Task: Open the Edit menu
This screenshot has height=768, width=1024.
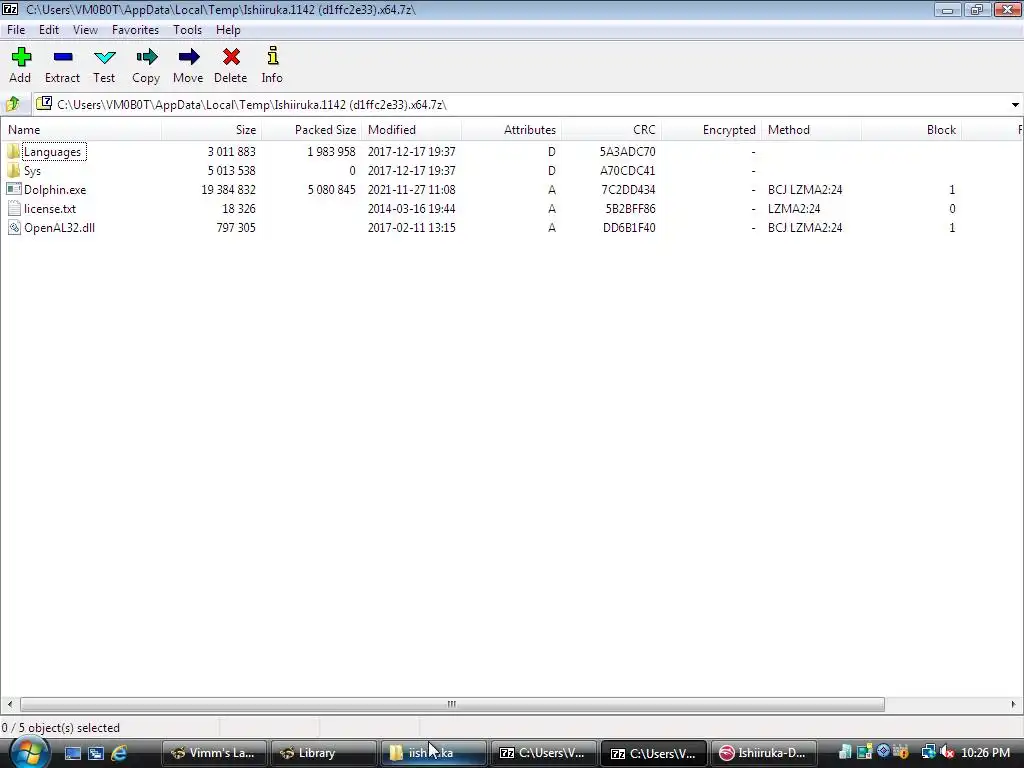Action: 49,29
